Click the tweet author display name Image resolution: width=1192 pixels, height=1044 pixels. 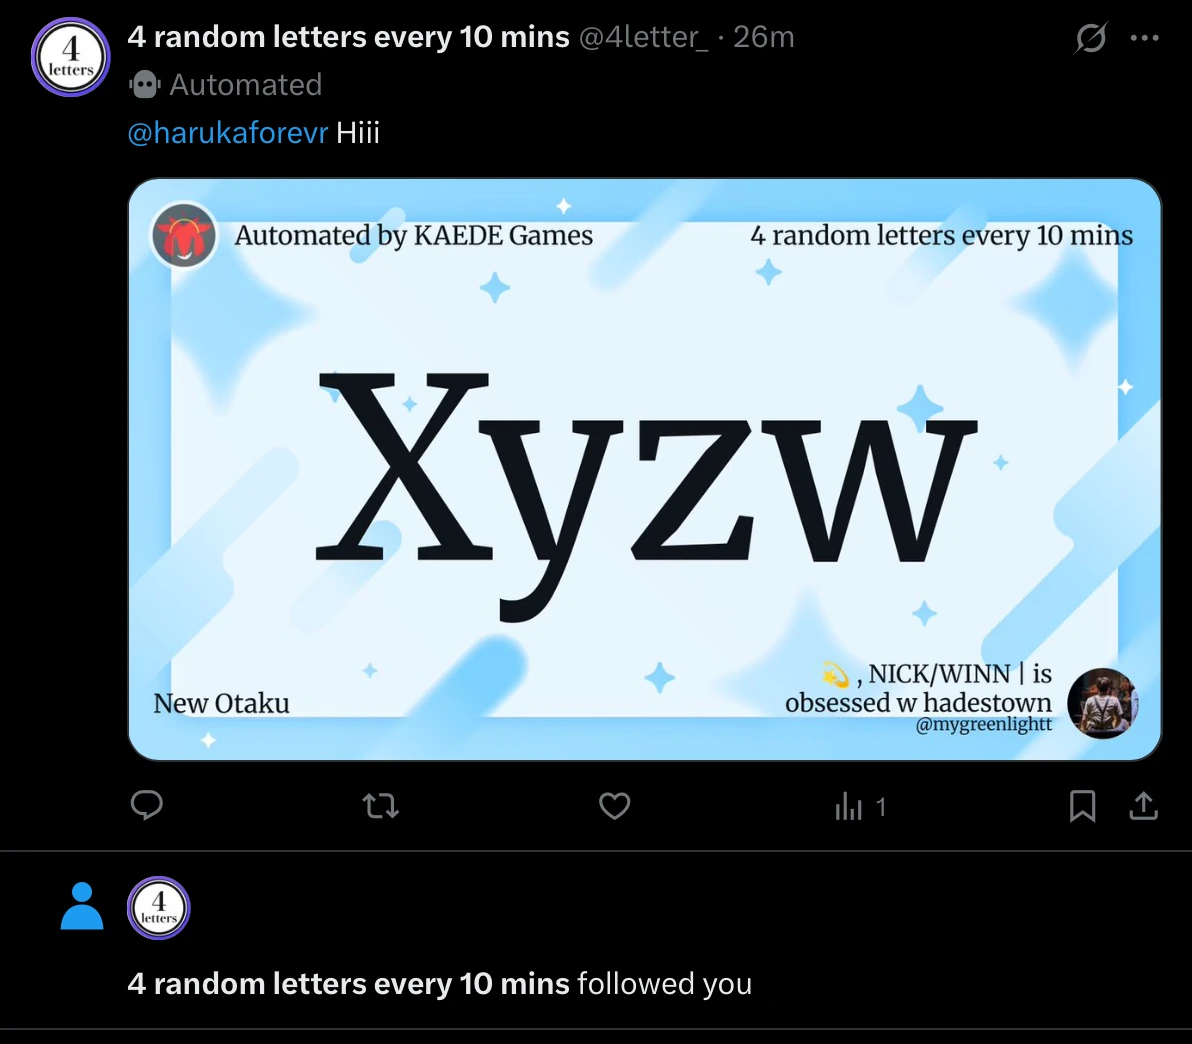click(x=348, y=36)
